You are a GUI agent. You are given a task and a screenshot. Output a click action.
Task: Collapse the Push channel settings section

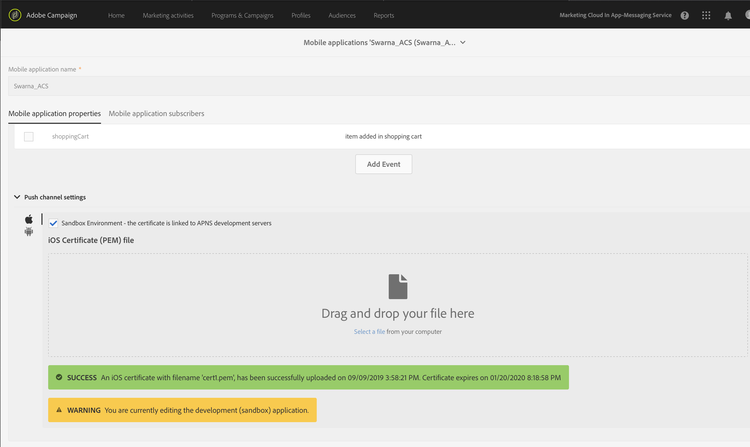[17, 197]
